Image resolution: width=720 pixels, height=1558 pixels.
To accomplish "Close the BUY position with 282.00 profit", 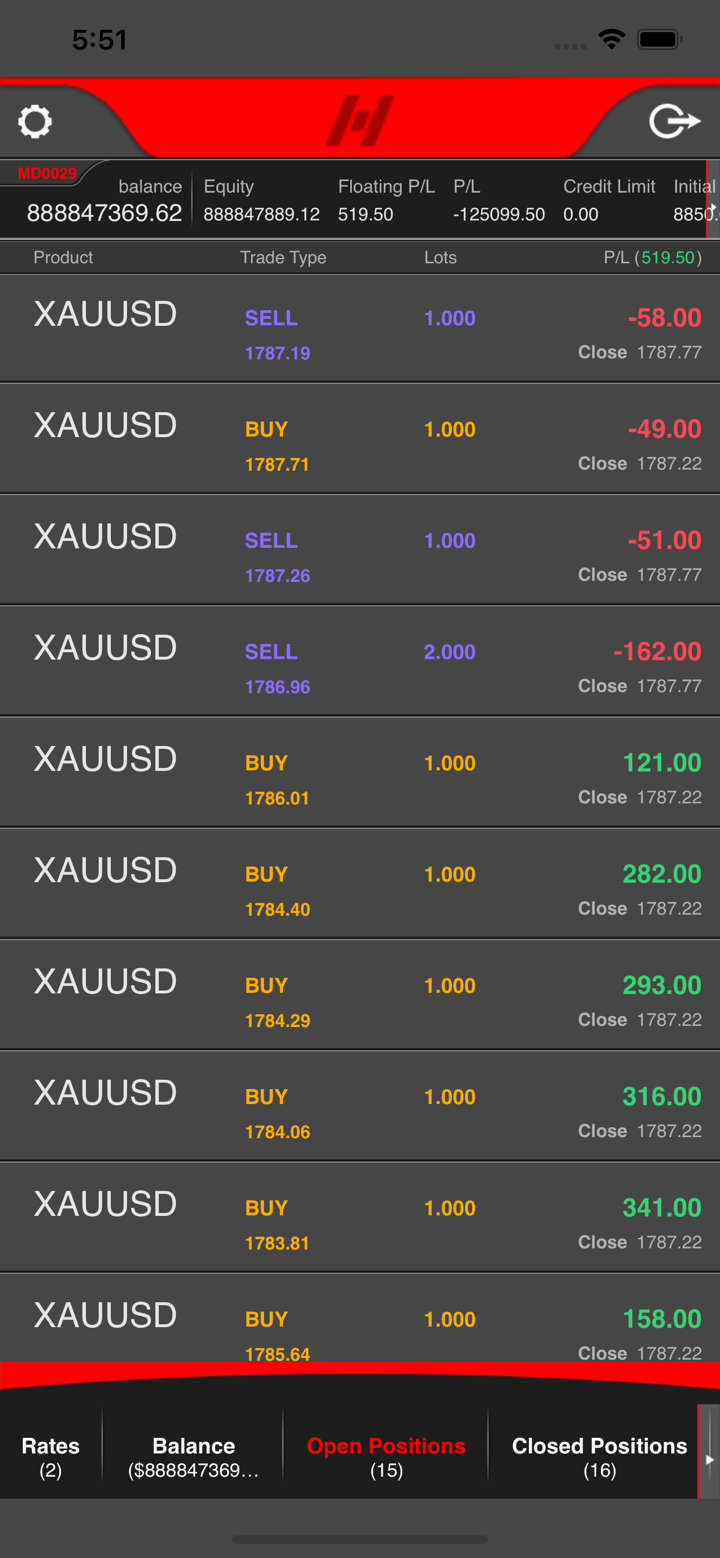I will (603, 908).
